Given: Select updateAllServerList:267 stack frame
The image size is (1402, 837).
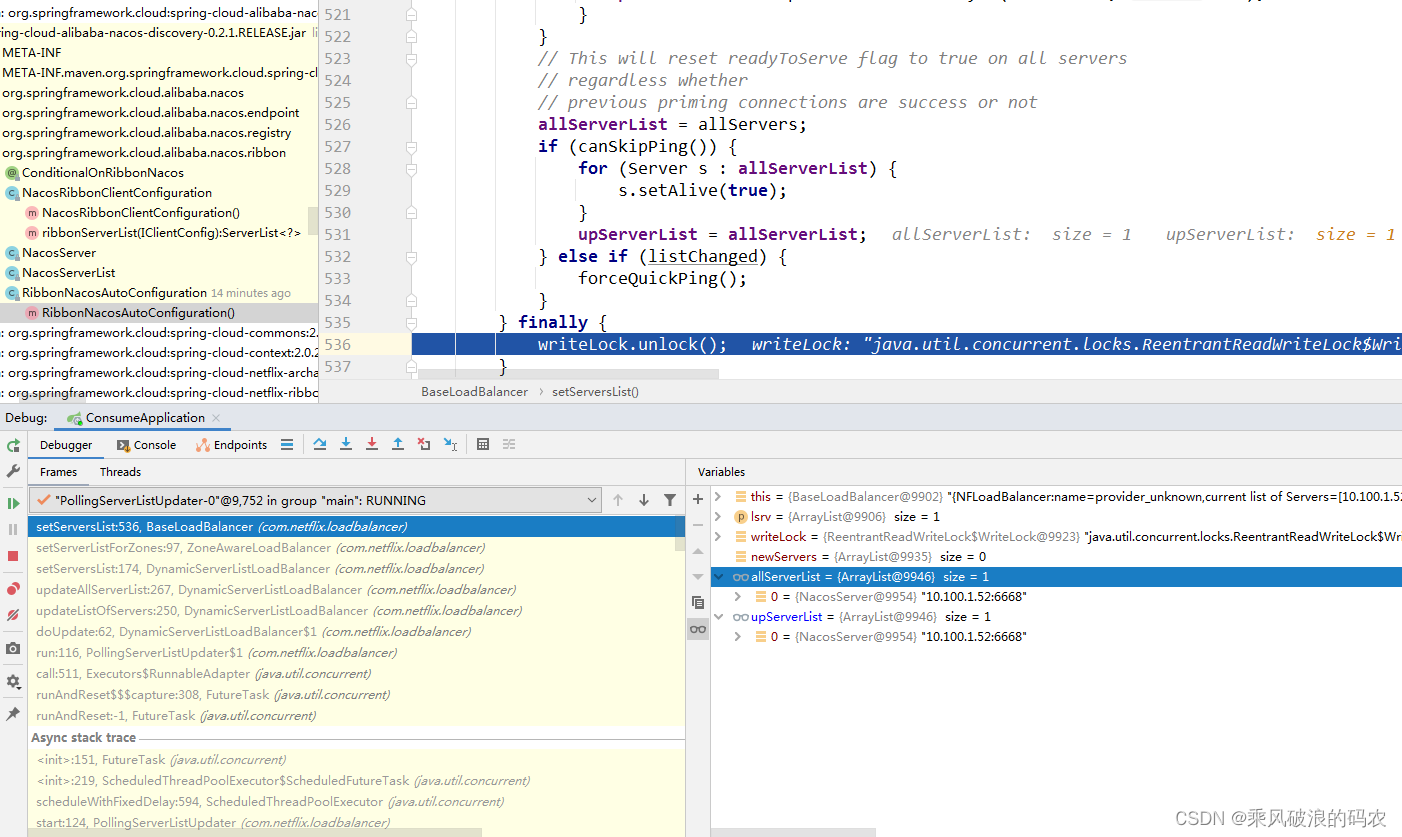Looking at the screenshot, I should point(352,589).
